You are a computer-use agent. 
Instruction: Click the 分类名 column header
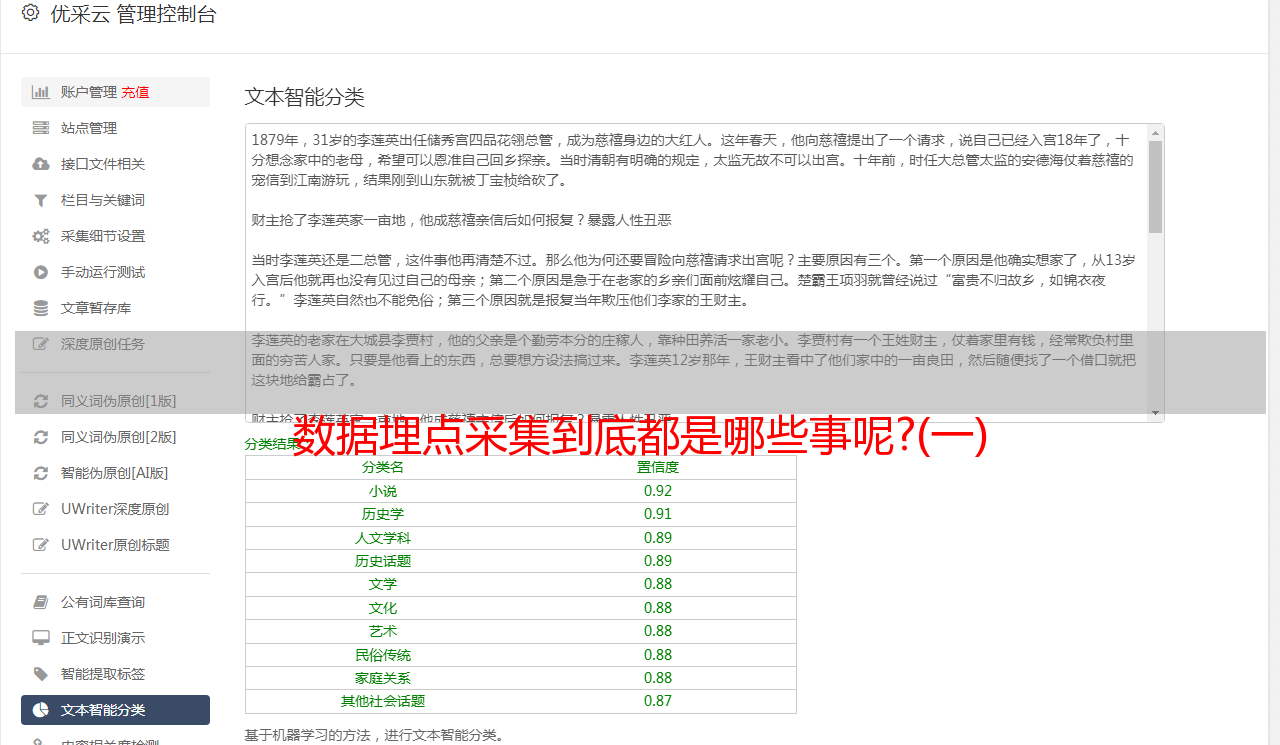[x=383, y=467]
